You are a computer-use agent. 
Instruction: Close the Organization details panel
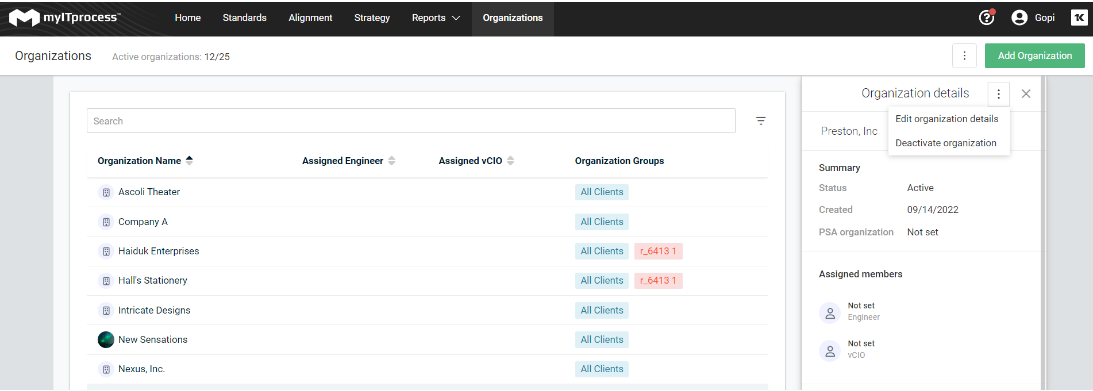point(1026,93)
